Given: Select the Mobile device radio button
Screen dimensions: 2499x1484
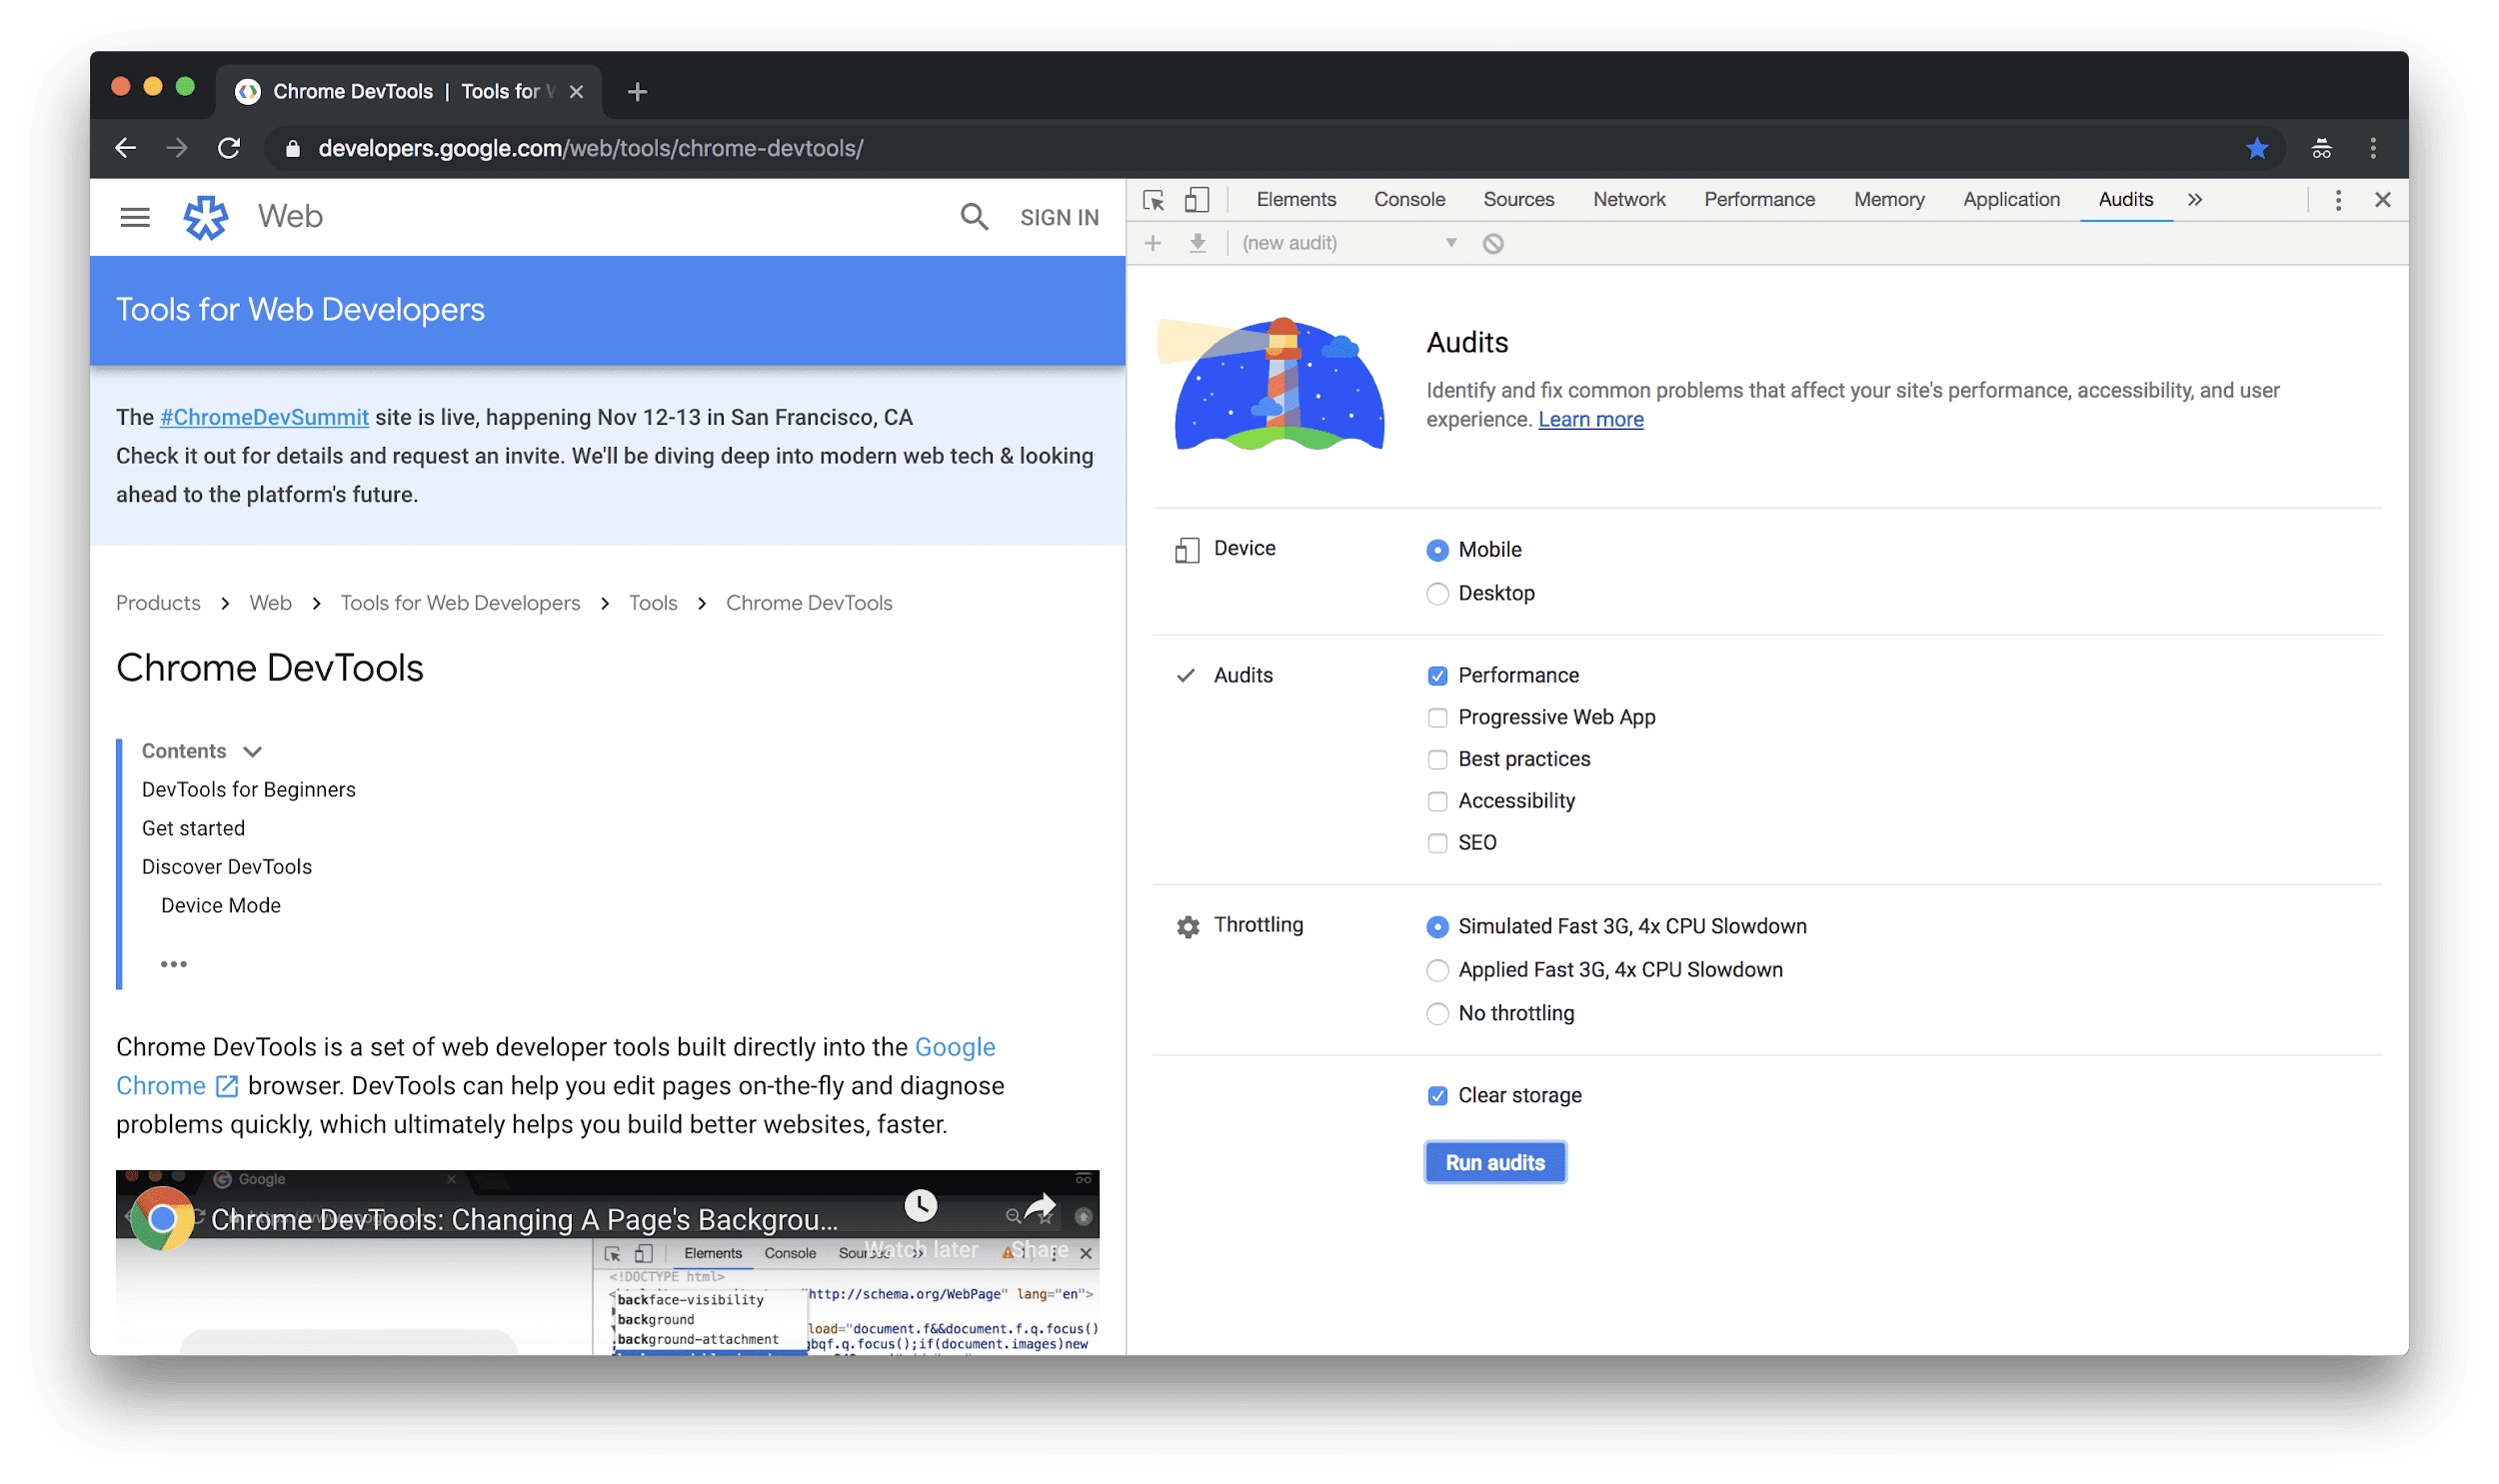Looking at the screenshot, I should pyautogui.click(x=1436, y=548).
